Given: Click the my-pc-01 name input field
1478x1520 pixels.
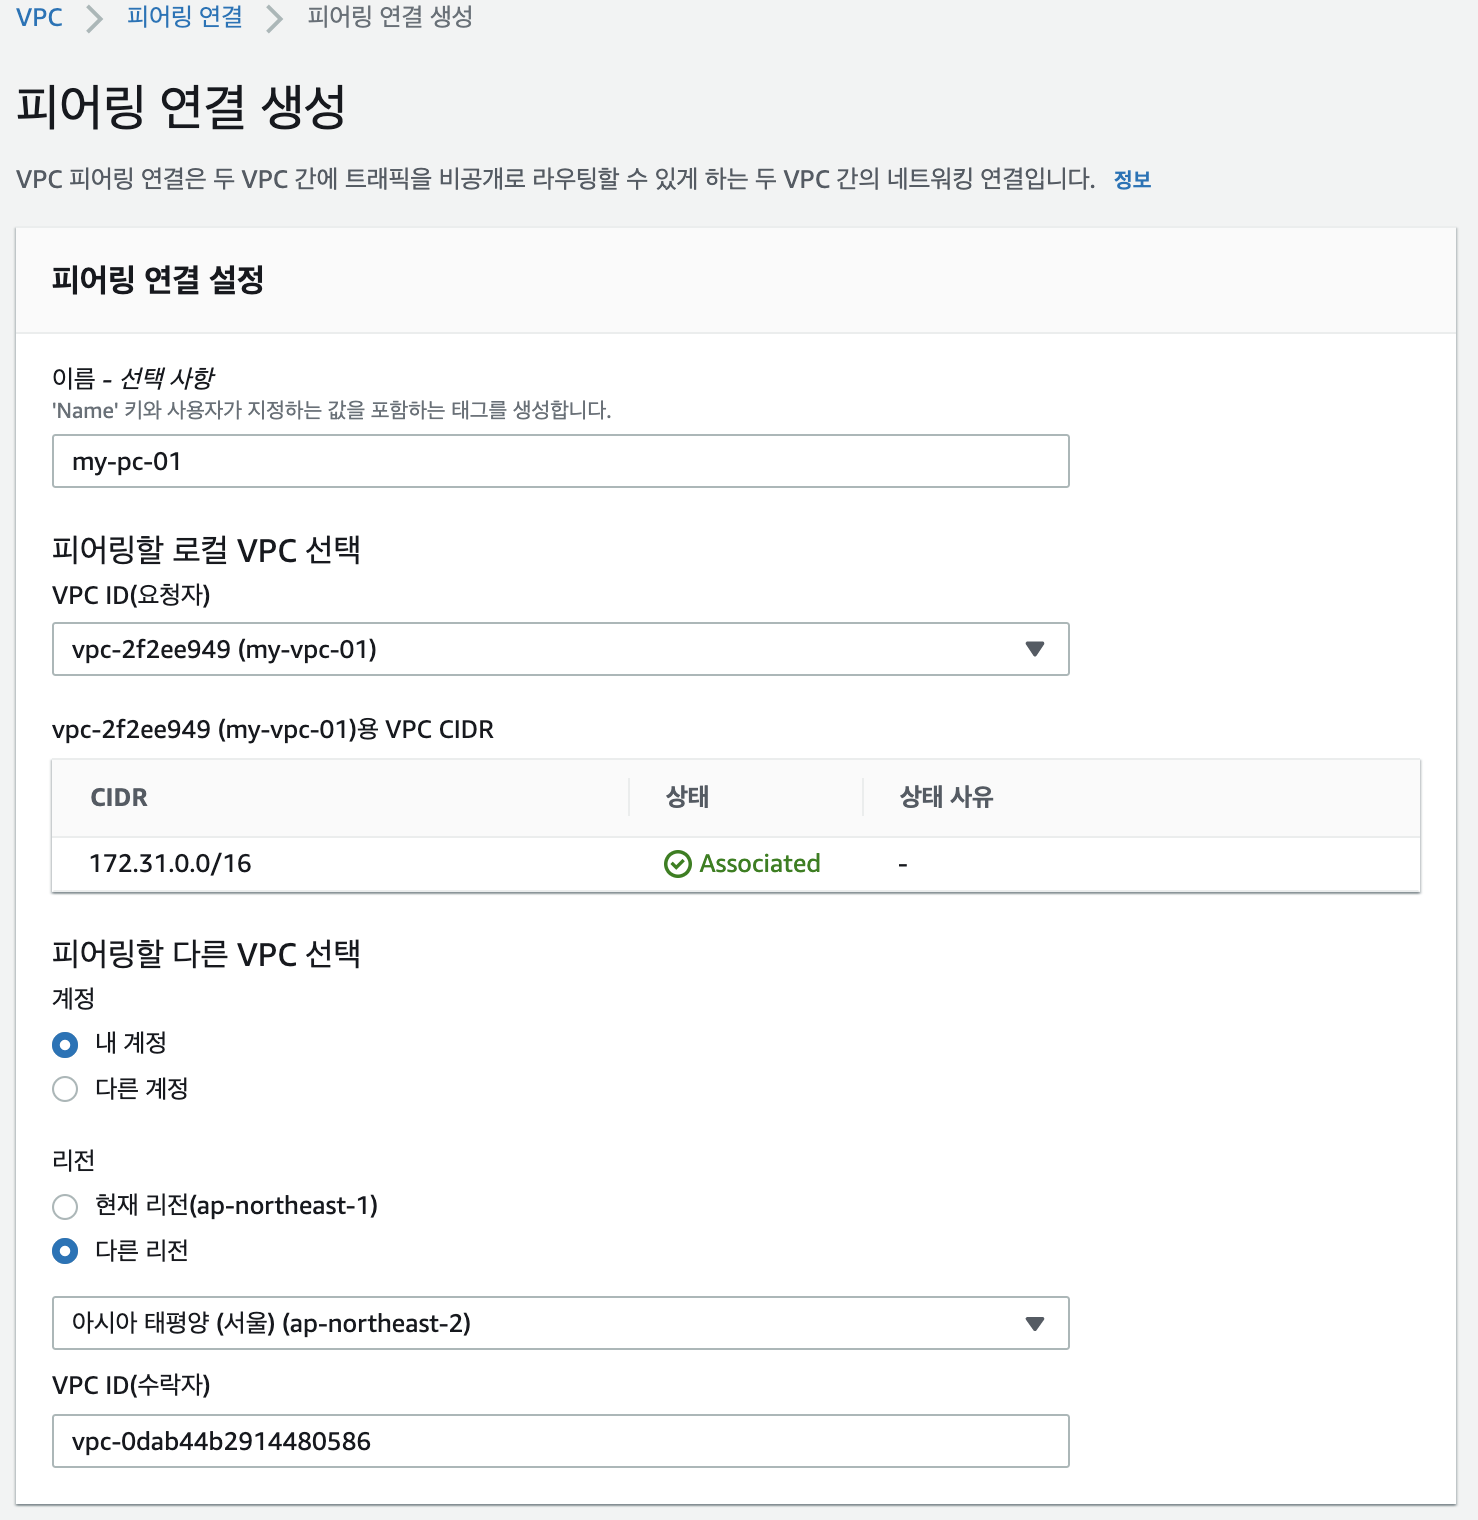Looking at the screenshot, I should tap(561, 461).
